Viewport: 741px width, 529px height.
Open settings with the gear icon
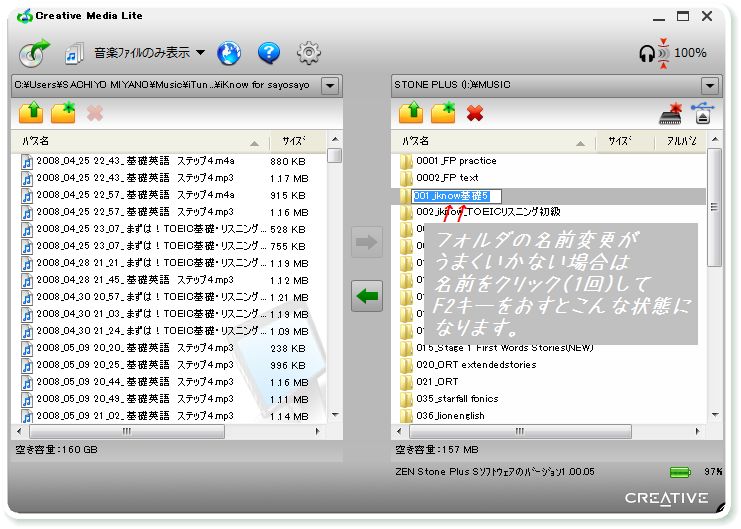pos(309,53)
